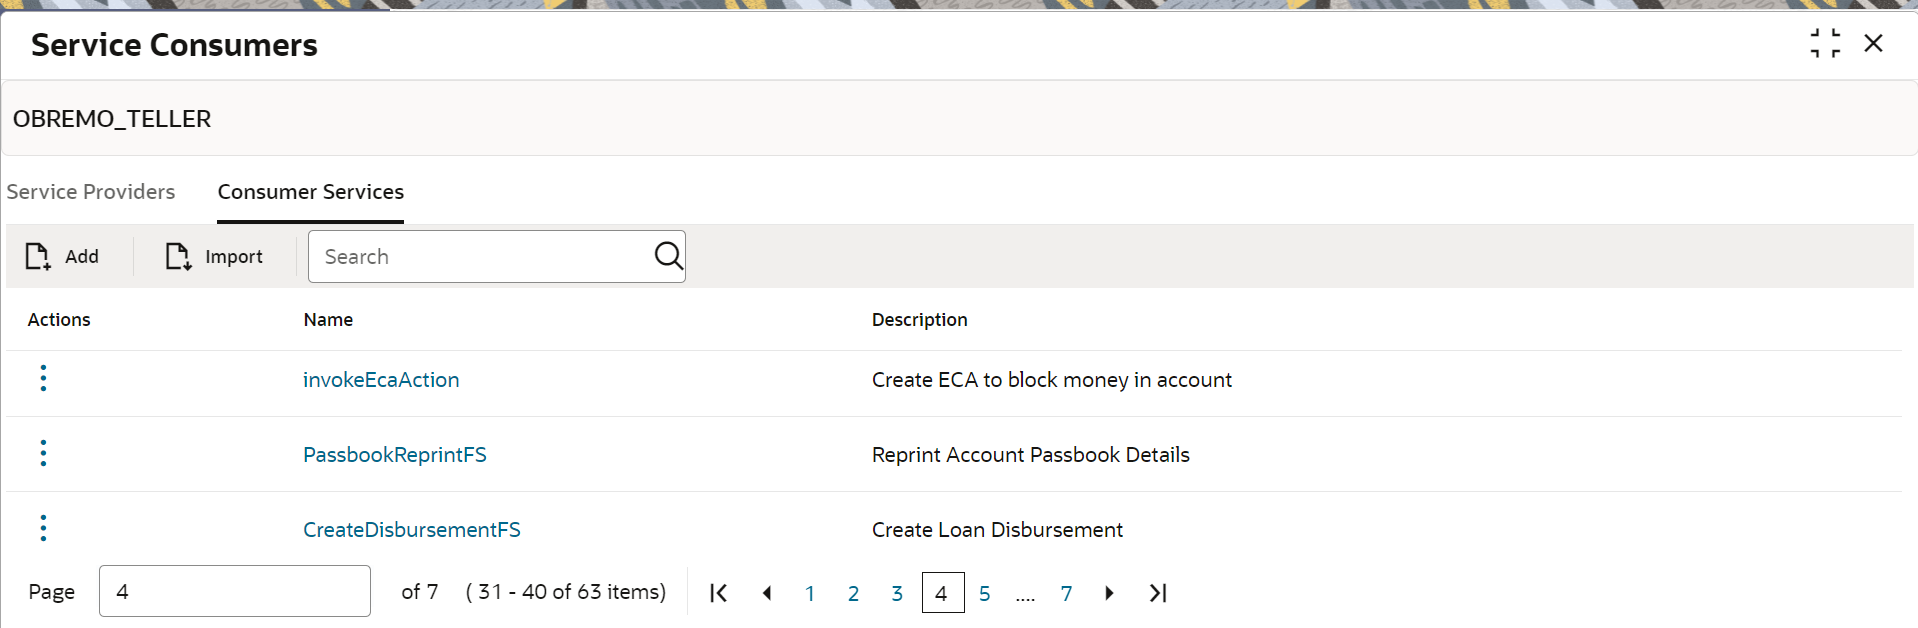Open the CreateDisbursementFS service link
1918x628 pixels.
click(412, 530)
